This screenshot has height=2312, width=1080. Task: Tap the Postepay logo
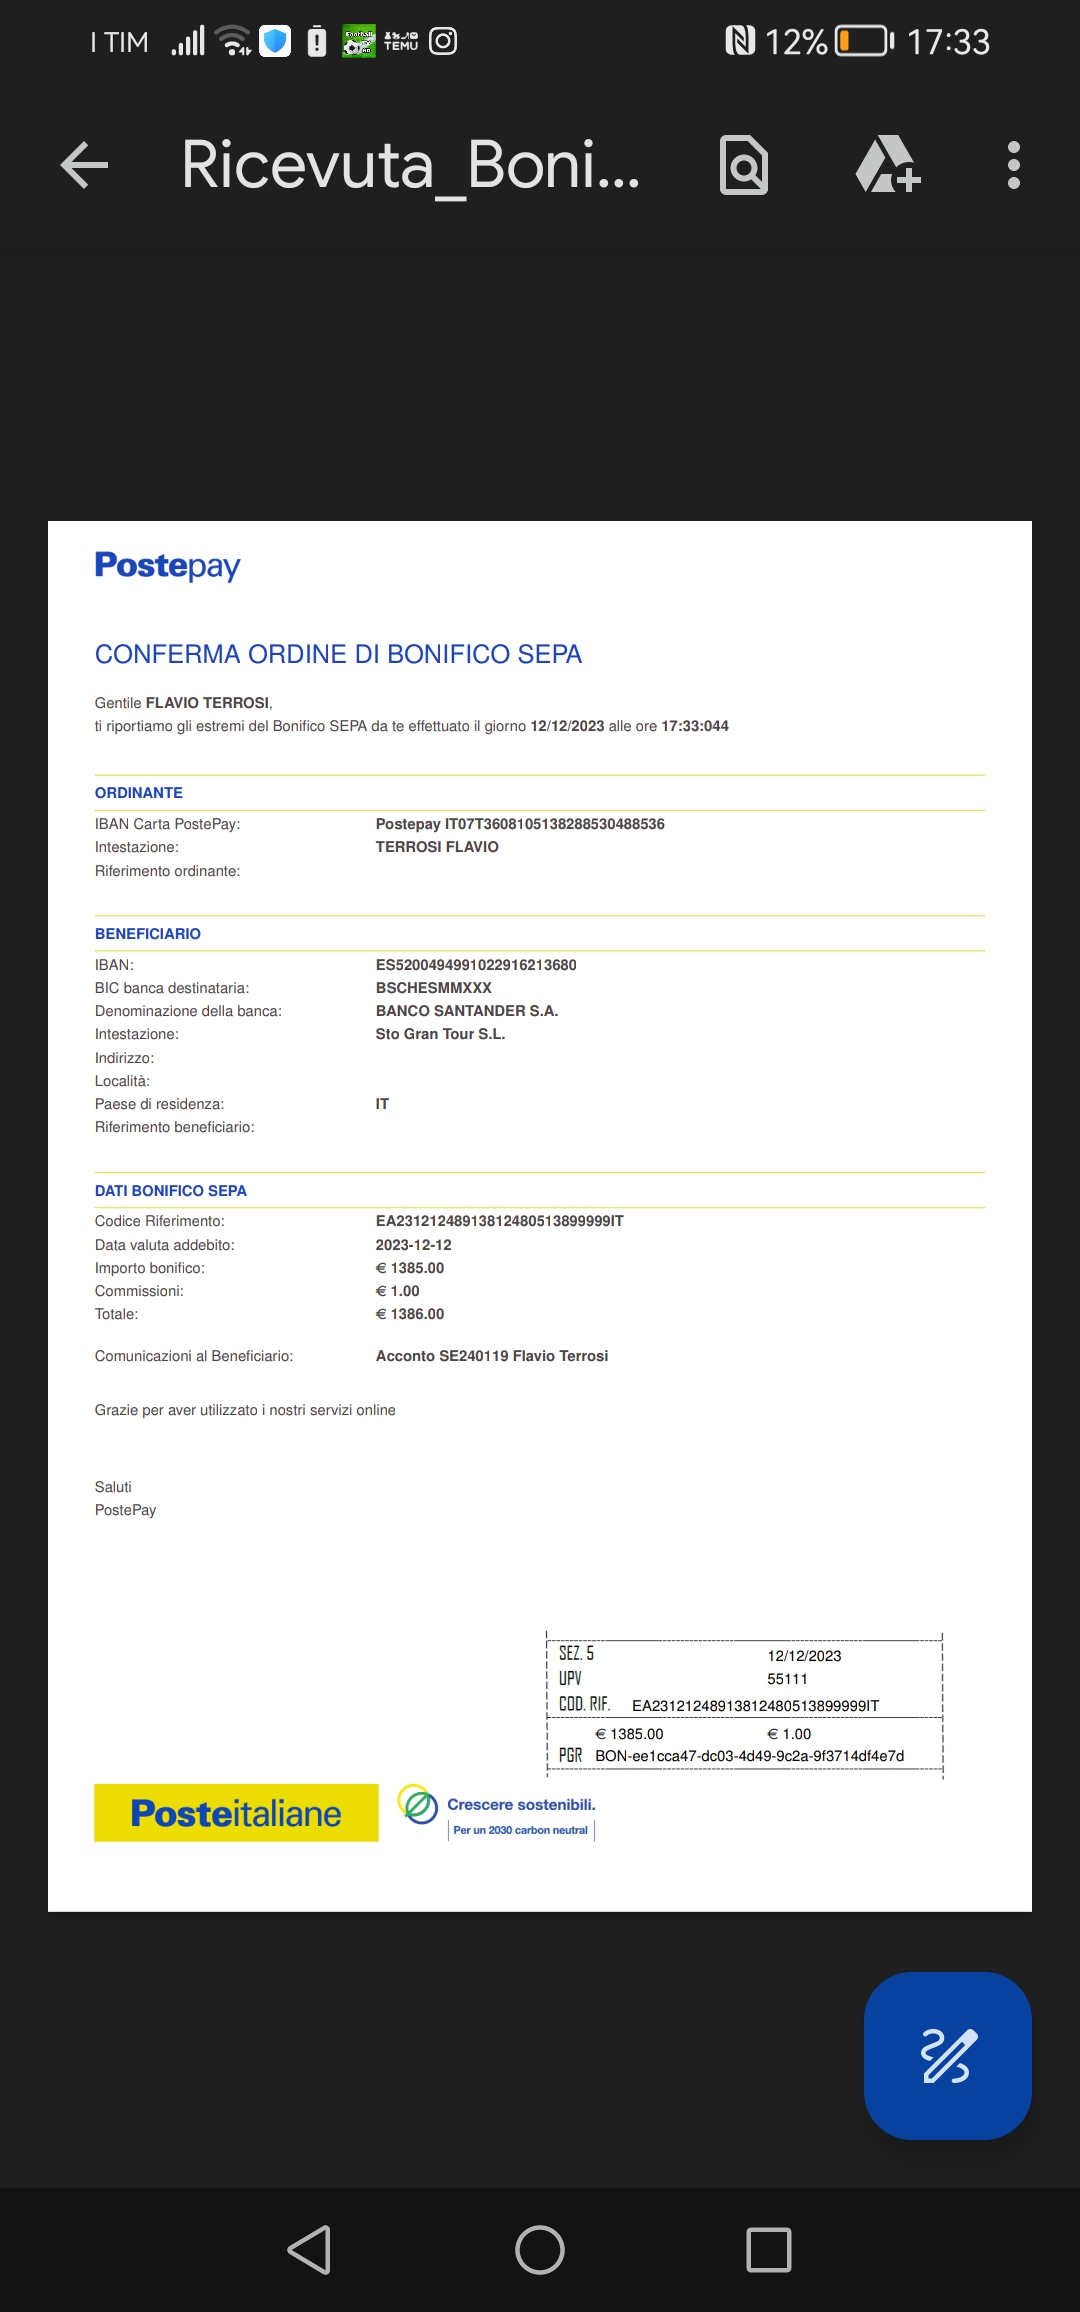pyautogui.click(x=167, y=566)
